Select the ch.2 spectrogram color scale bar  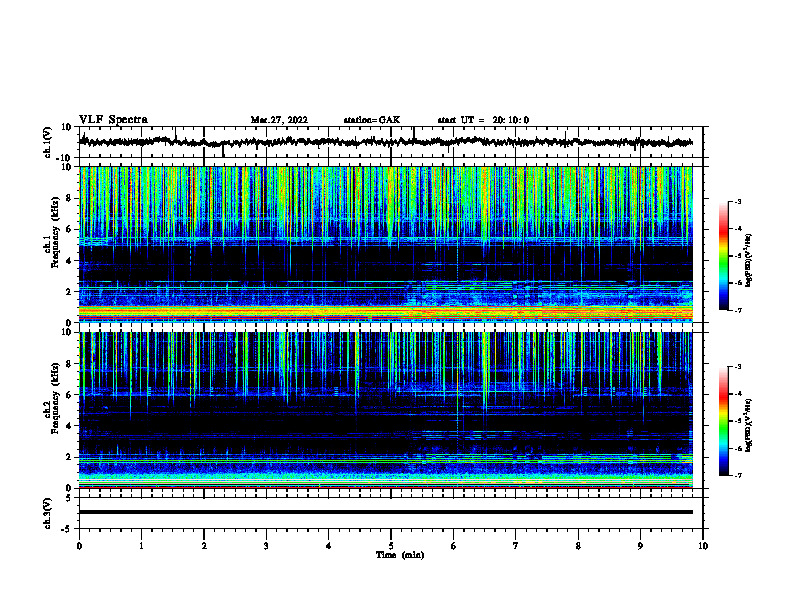click(724, 421)
